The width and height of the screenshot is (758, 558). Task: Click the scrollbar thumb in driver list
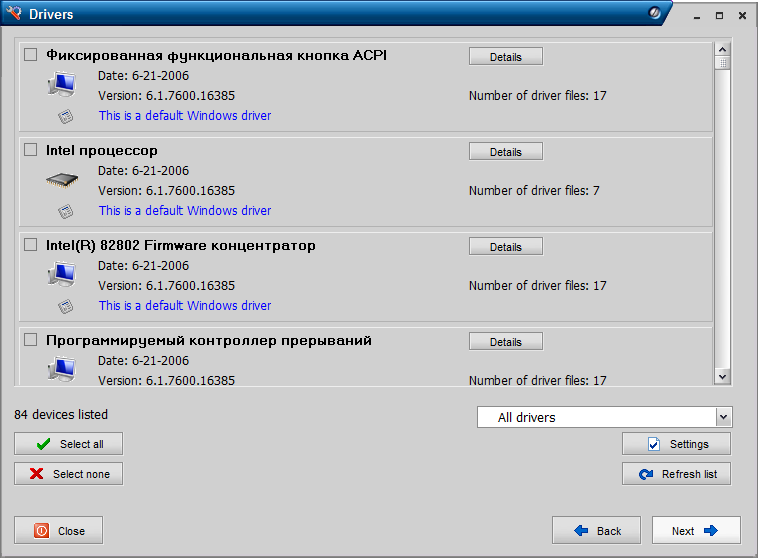[722, 63]
